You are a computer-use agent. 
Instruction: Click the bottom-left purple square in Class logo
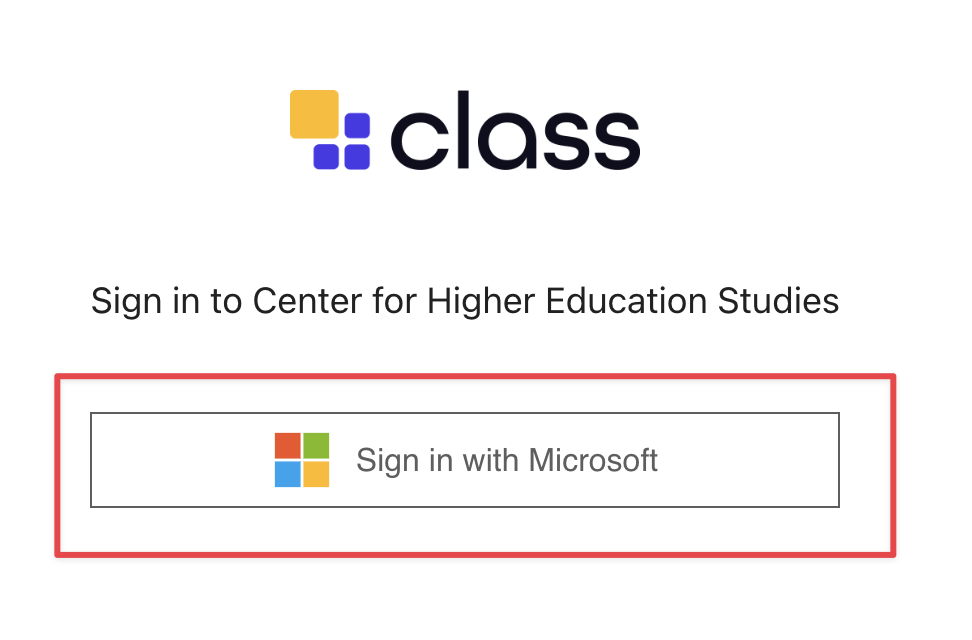[x=326, y=157]
